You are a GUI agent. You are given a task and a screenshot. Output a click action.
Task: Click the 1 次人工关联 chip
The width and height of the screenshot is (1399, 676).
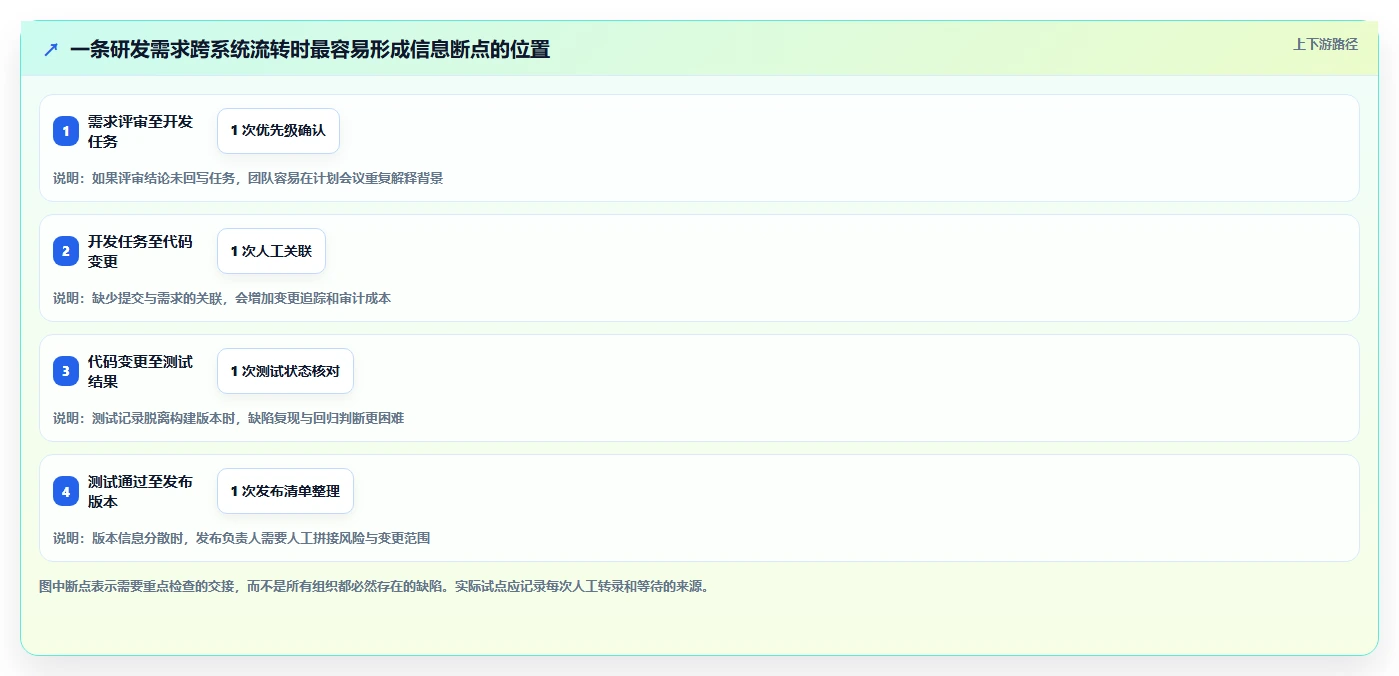pyautogui.click(x=271, y=251)
